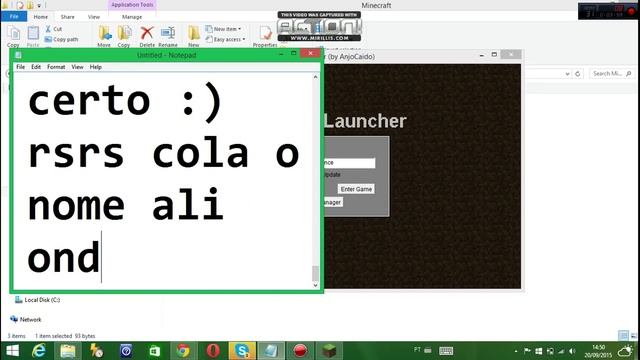Open the New item dropdown
The image size is (640, 360).
click(223, 29)
